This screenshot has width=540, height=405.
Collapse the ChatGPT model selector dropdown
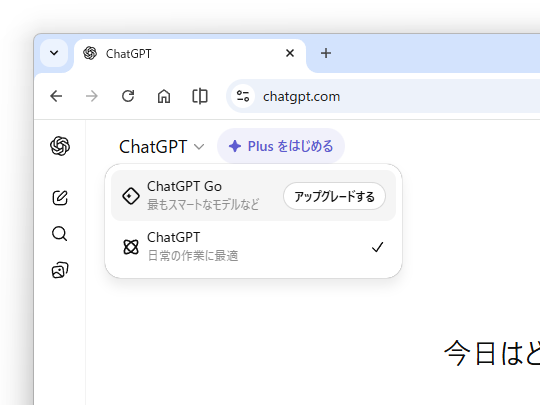click(162, 147)
